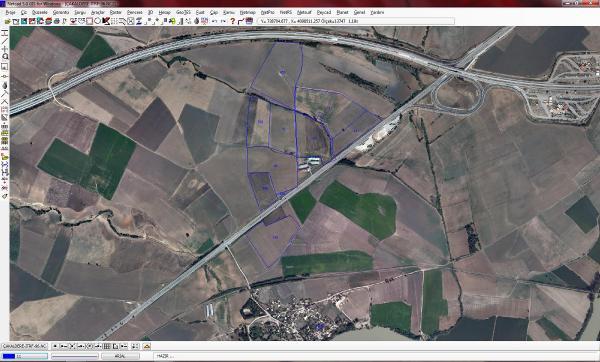600x362 pixels.
Task: Click the undo arrow icon
Action: 215,21
